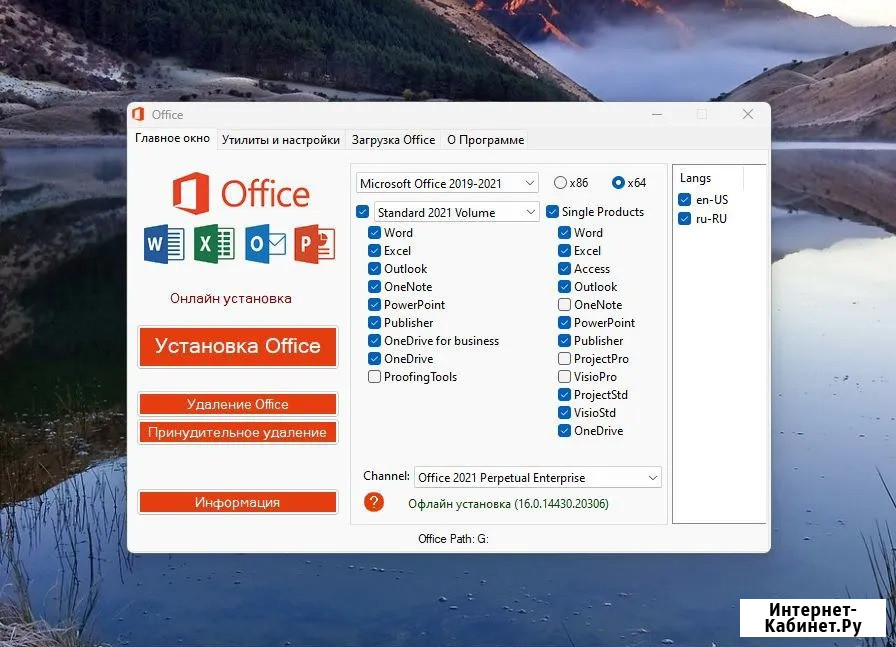Toggle the checkbox beside Standard 2021 Volume

click(x=362, y=212)
